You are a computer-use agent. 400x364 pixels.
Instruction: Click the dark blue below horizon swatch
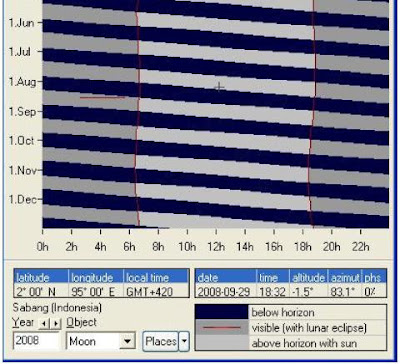(222, 312)
